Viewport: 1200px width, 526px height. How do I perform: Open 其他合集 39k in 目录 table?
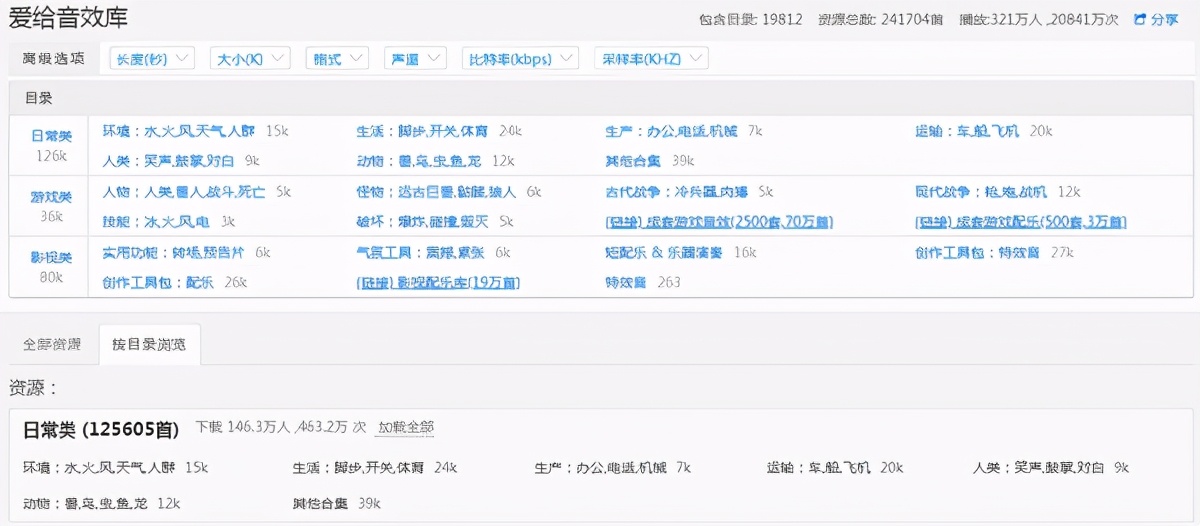click(633, 160)
